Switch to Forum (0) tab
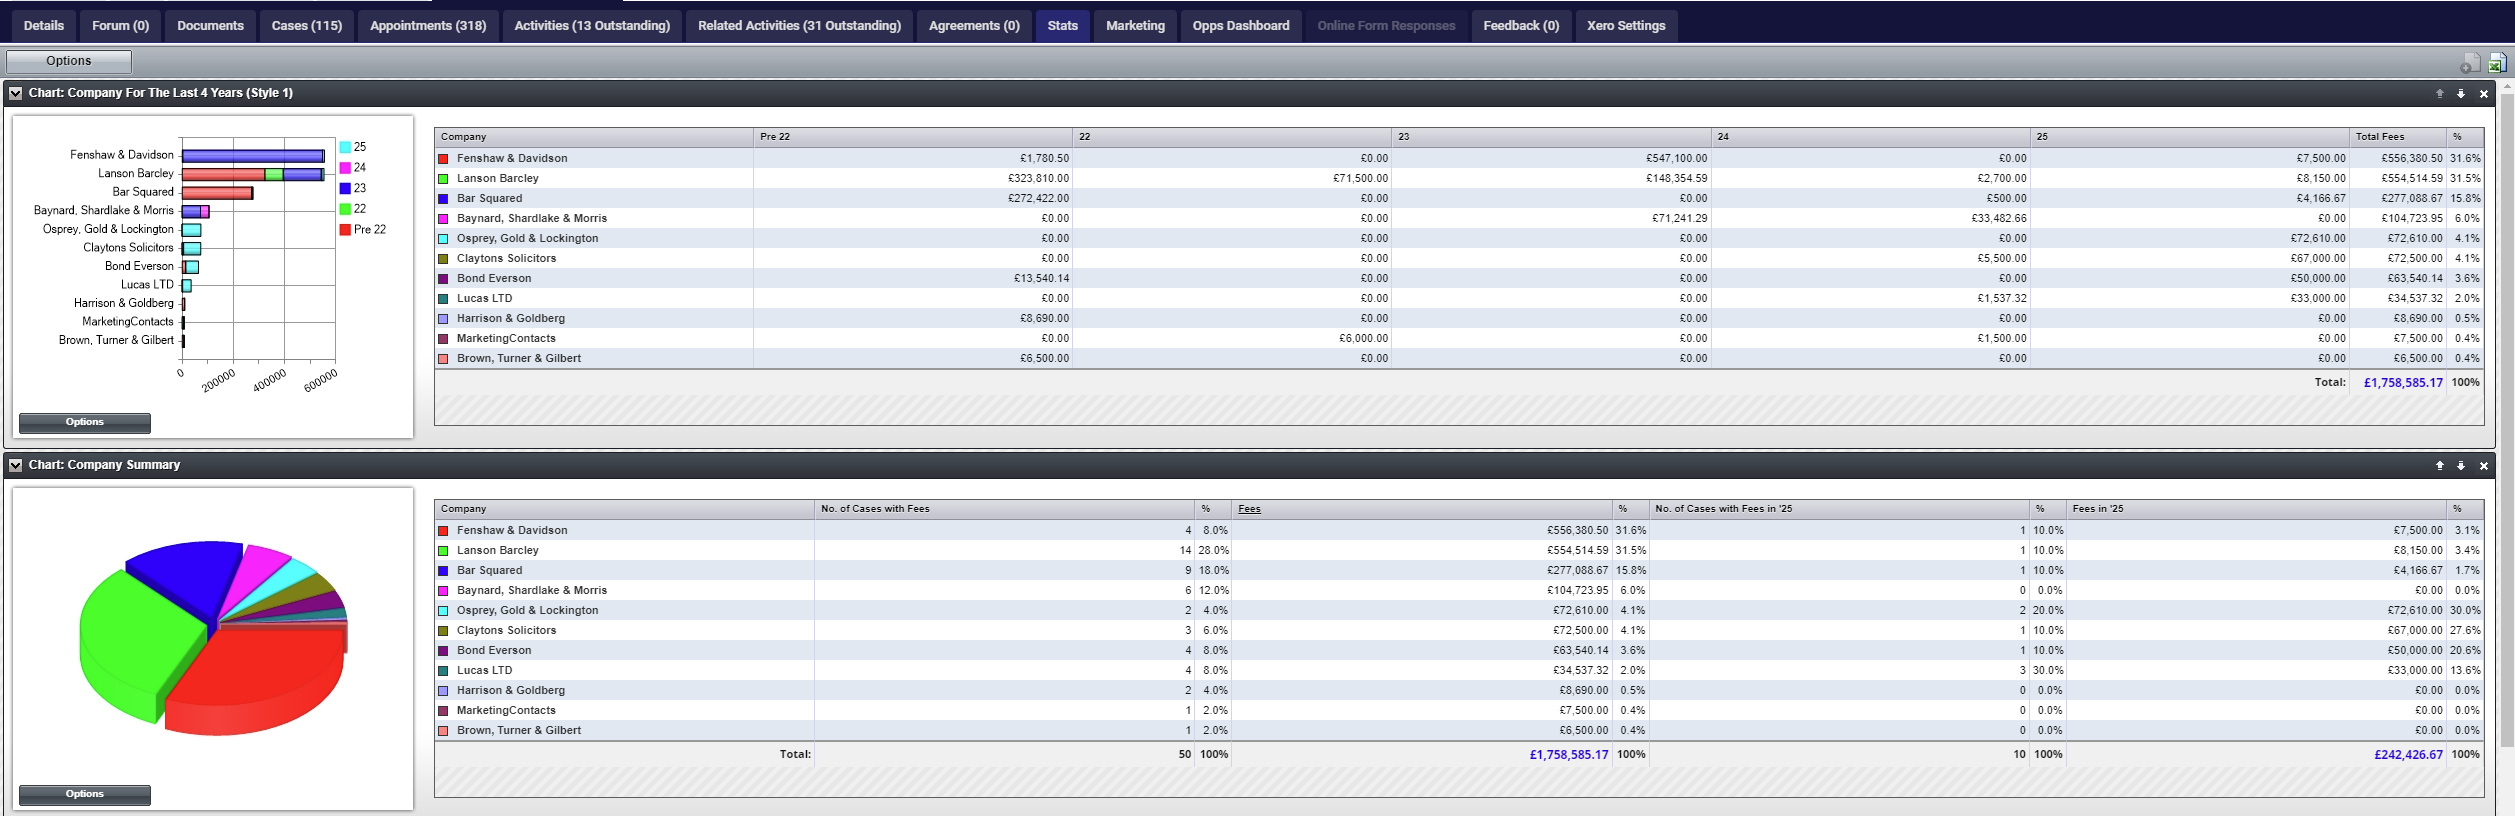Screen dimensions: 2515x816 120,26
